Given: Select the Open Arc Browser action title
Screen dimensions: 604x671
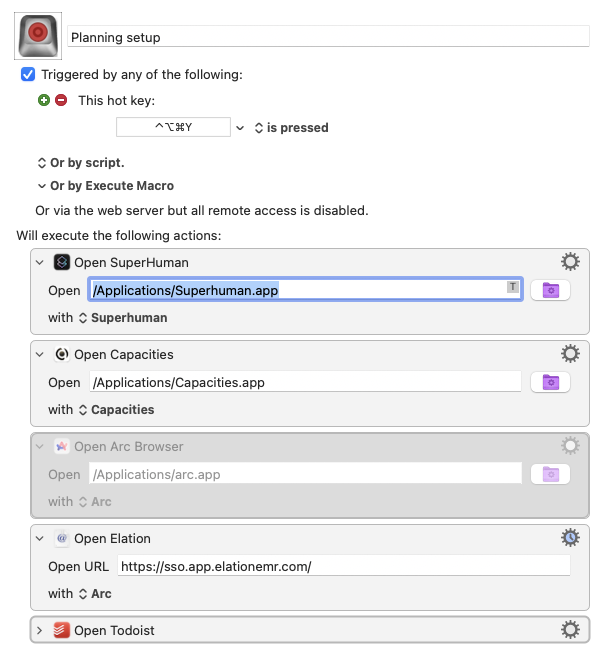Looking at the screenshot, I should 128,446.
